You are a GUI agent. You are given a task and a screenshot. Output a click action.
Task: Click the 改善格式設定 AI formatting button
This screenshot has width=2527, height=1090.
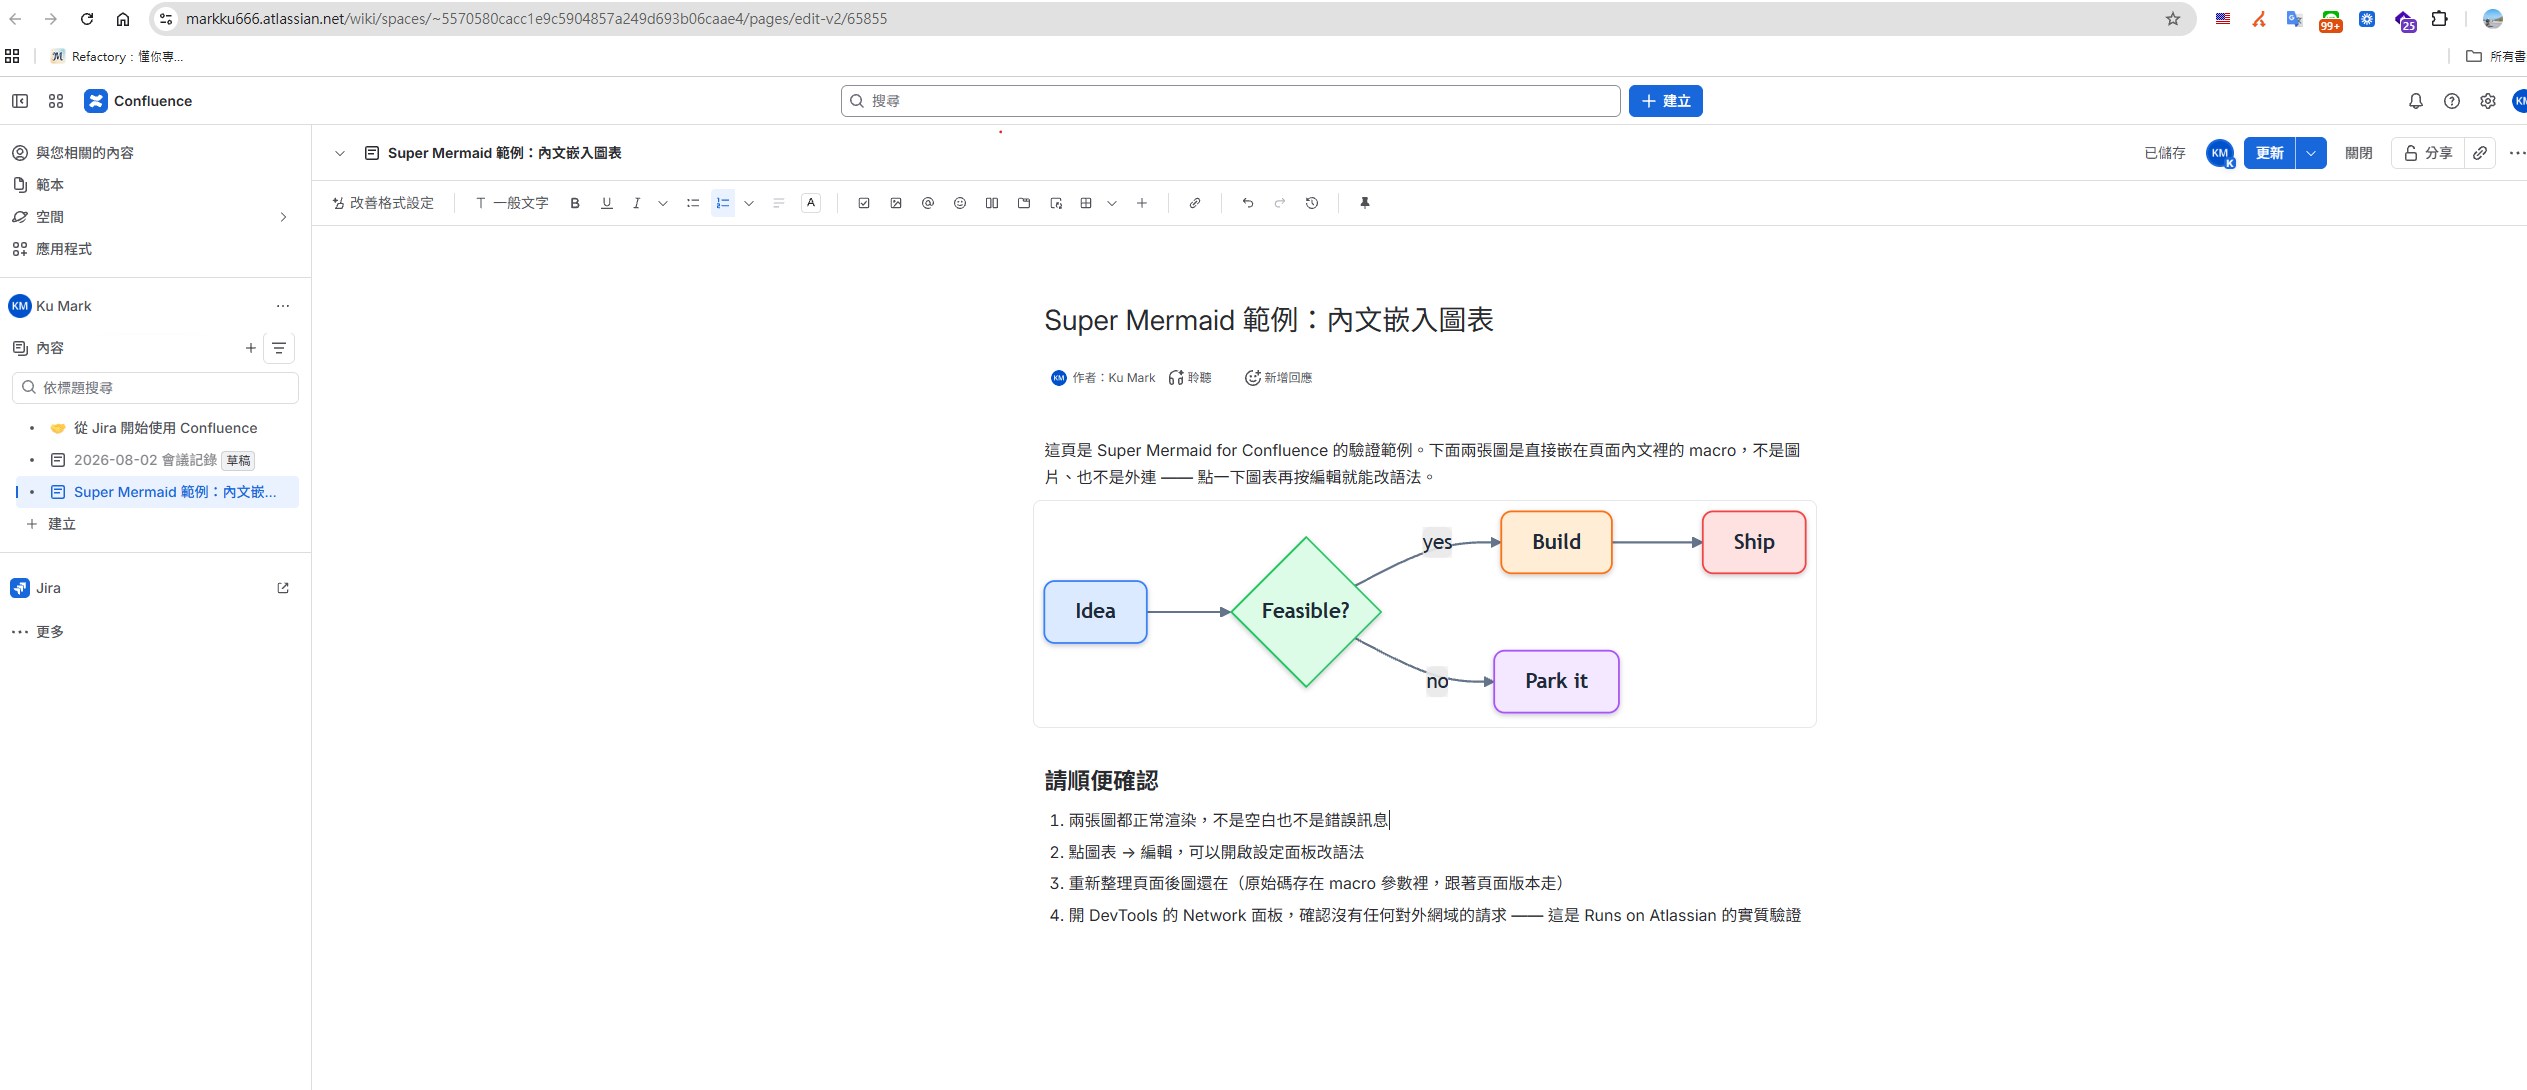[x=384, y=203]
